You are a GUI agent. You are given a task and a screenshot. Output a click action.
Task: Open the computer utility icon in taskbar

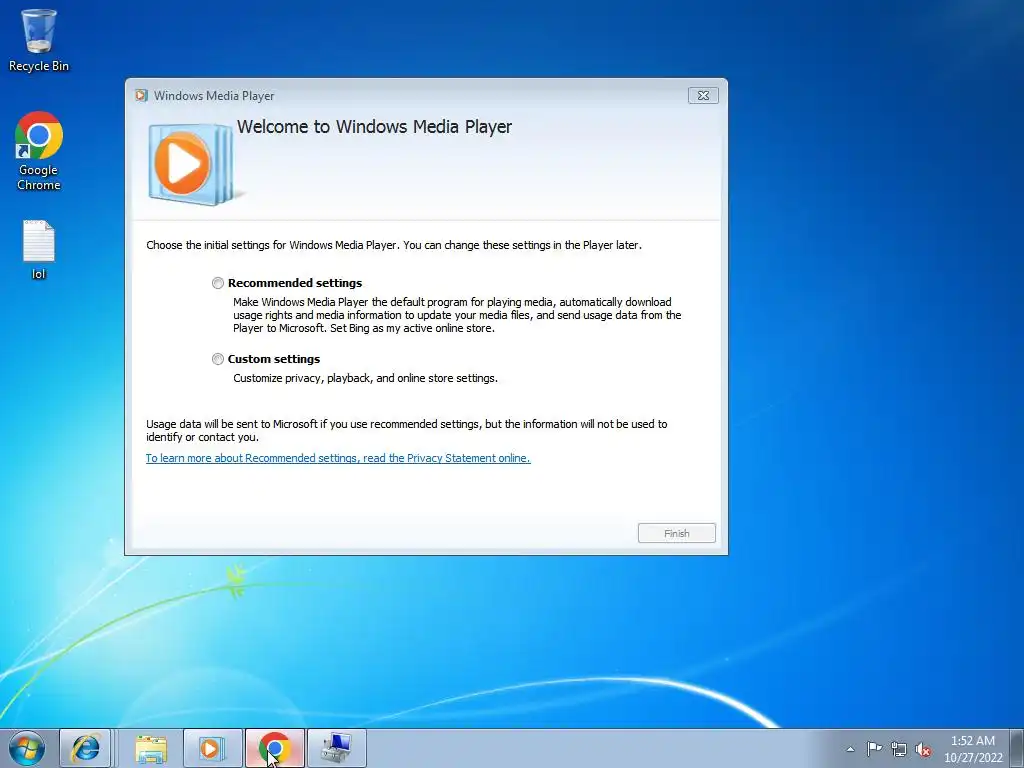337,748
